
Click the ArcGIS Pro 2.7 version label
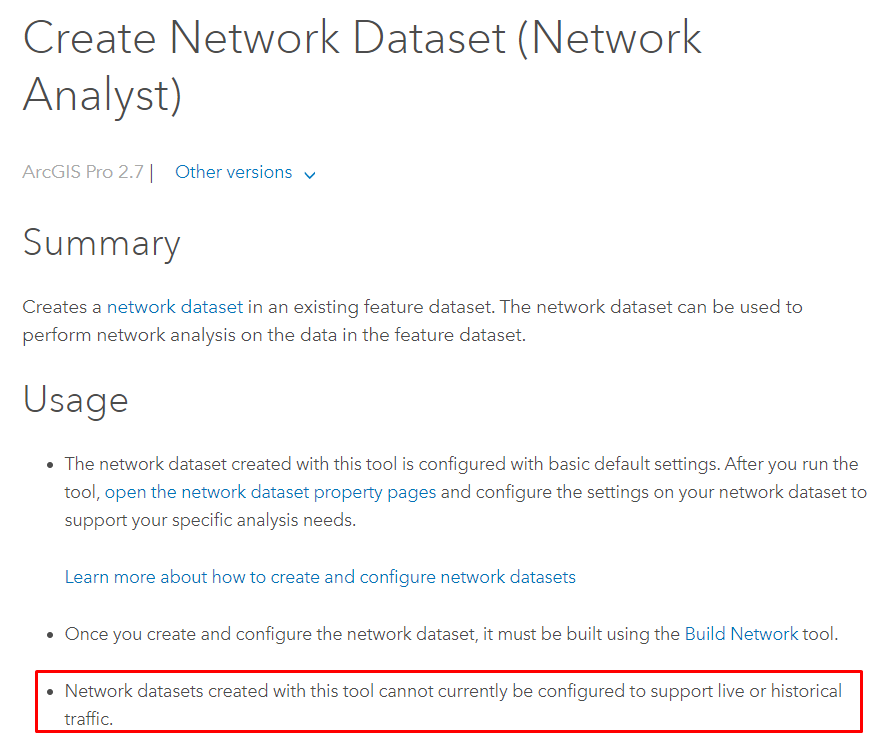pos(83,172)
